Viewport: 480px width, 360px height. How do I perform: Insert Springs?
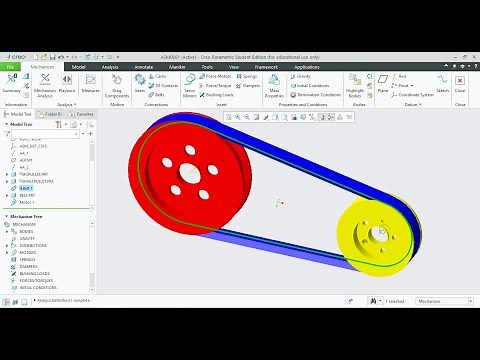(247, 76)
